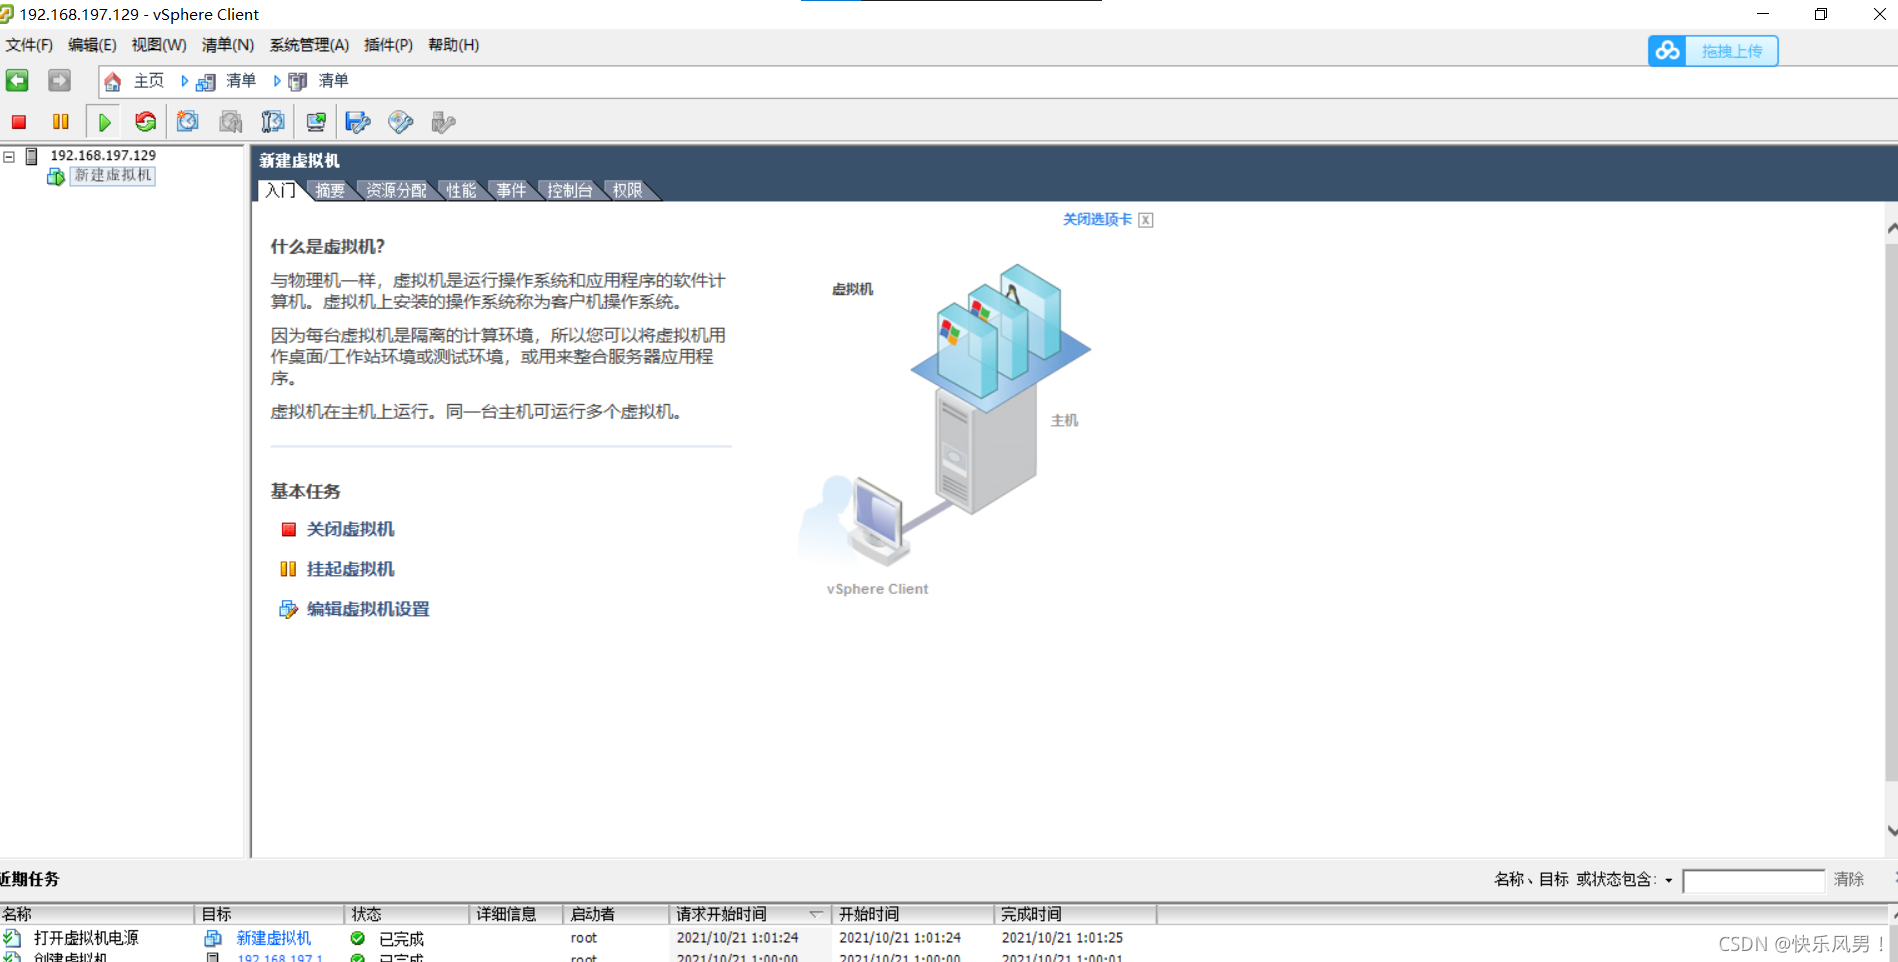The width and height of the screenshot is (1898, 962).
Task: Go back with the green arrow button
Action: coord(17,81)
